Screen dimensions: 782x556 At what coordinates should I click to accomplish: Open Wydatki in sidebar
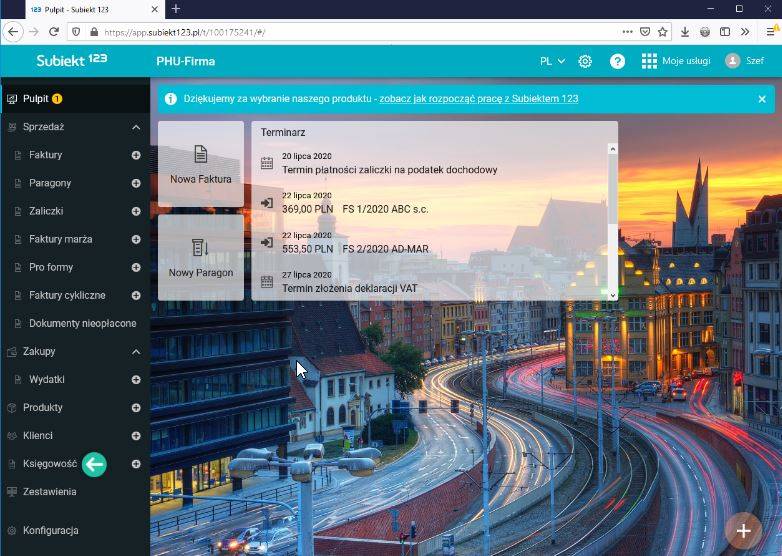click(46, 379)
